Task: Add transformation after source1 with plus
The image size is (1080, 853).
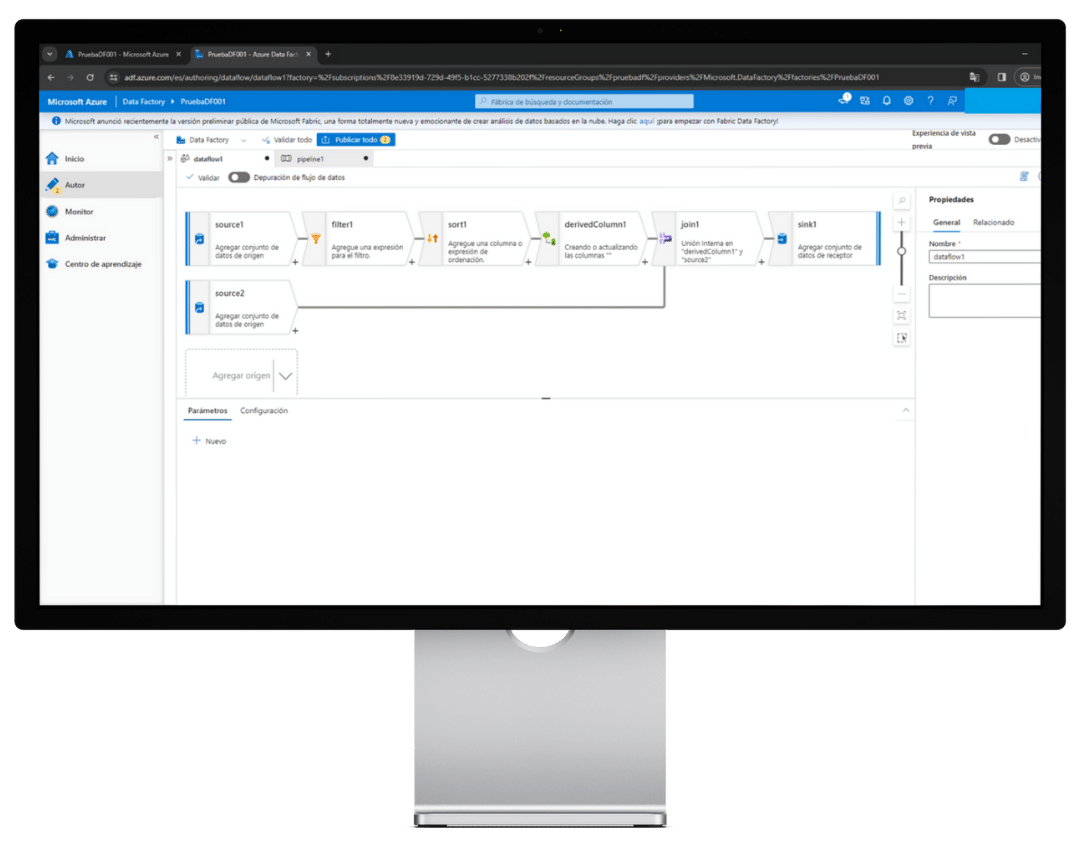Action: coord(295,262)
